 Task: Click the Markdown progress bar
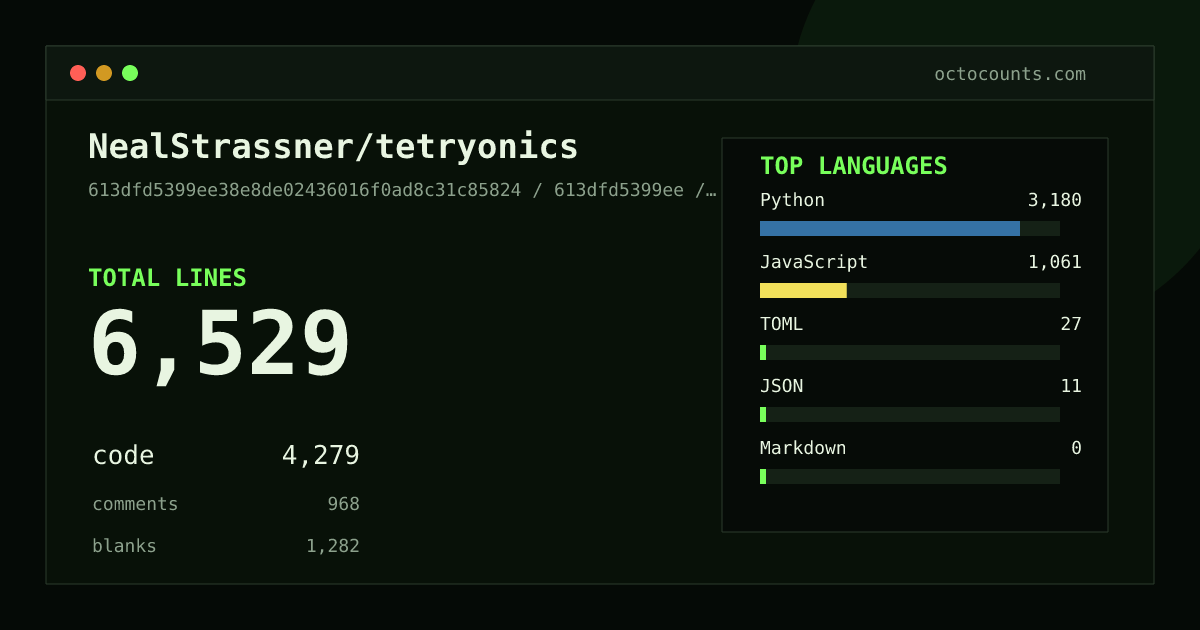(x=910, y=476)
